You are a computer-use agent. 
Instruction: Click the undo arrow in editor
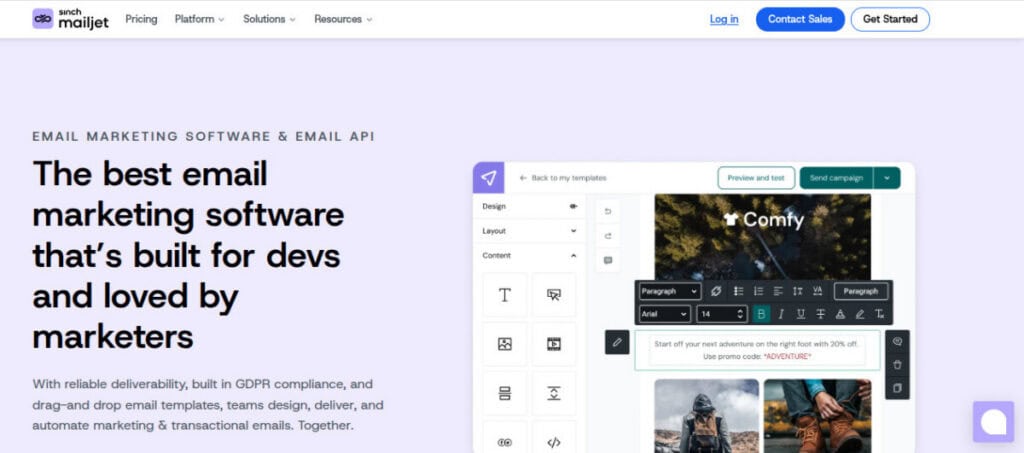point(608,211)
